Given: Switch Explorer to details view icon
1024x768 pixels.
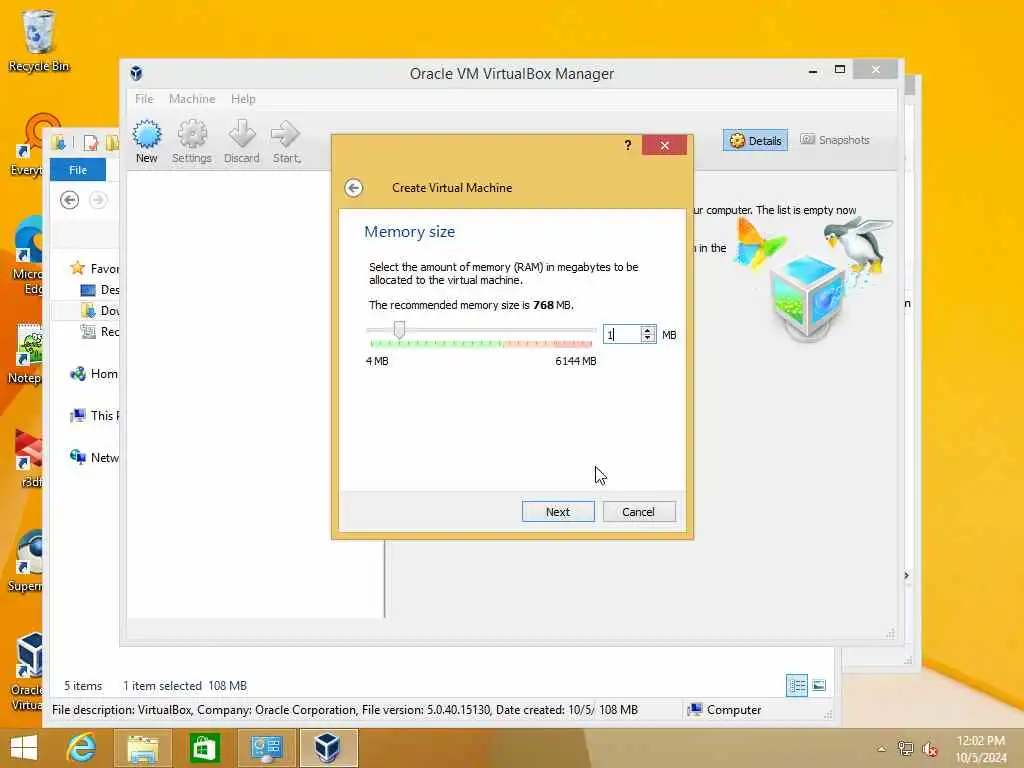Looking at the screenshot, I should (797, 686).
